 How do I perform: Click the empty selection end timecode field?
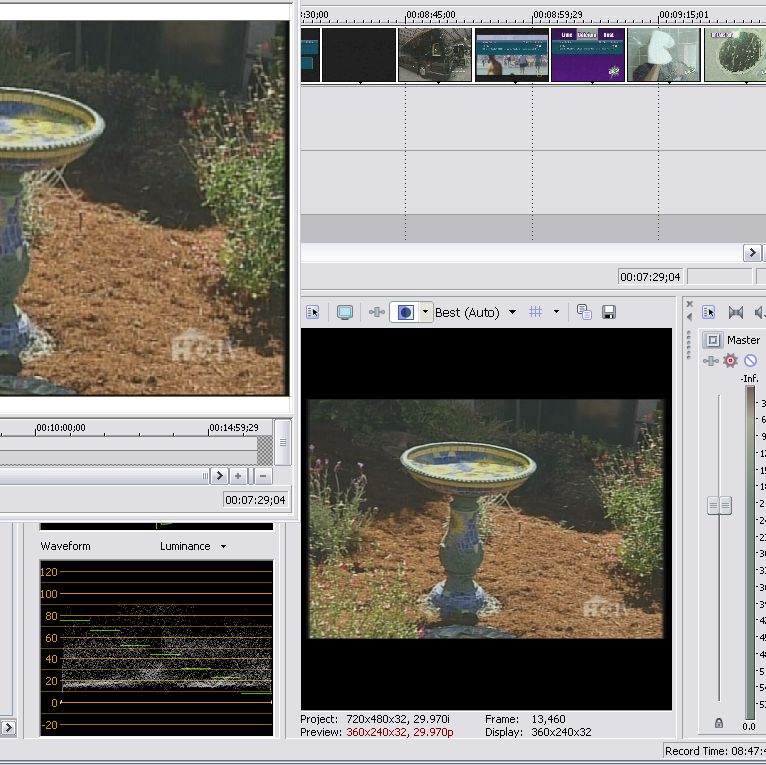click(719, 276)
